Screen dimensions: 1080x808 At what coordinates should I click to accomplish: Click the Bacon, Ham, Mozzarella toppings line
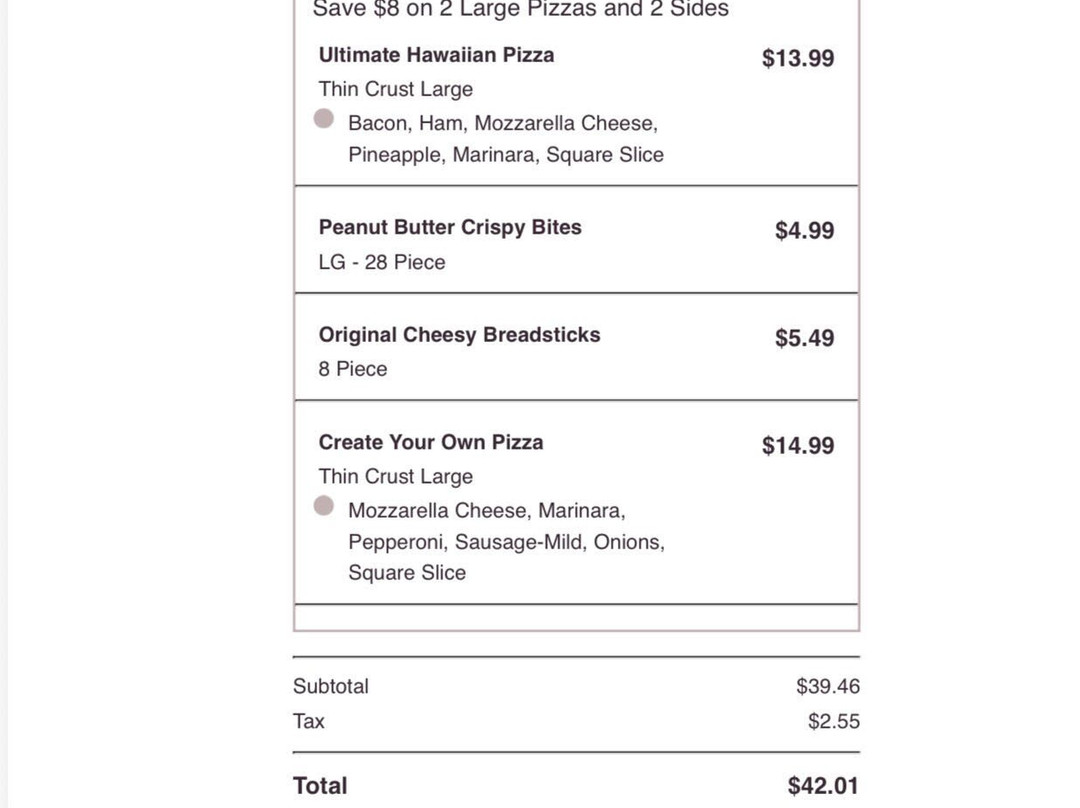coord(503,124)
